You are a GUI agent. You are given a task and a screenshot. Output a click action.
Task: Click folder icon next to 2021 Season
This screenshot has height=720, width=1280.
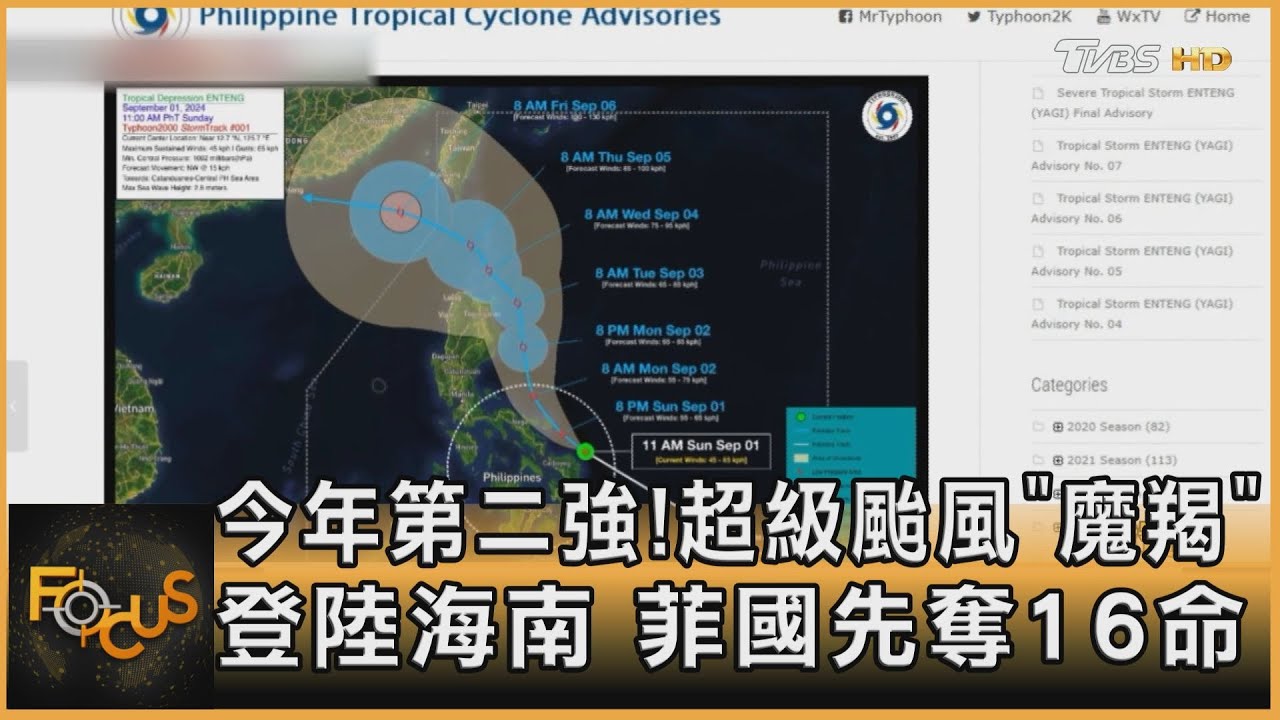click(1038, 460)
